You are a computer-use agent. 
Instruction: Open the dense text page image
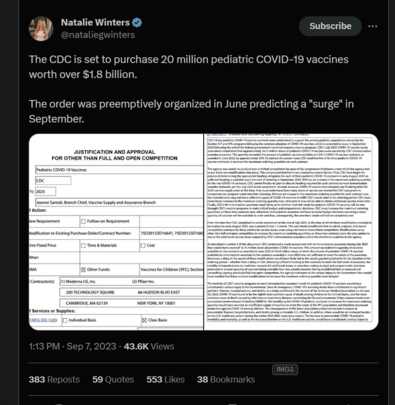tap(291, 232)
